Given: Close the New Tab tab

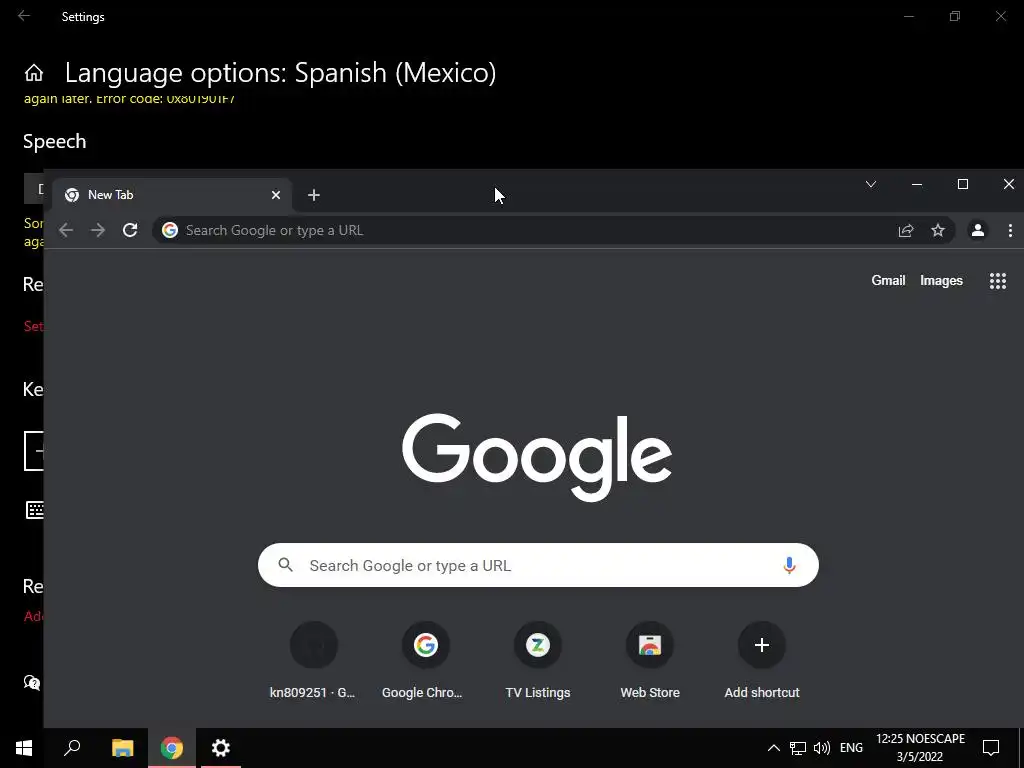Looking at the screenshot, I should [x=276, y=195].
